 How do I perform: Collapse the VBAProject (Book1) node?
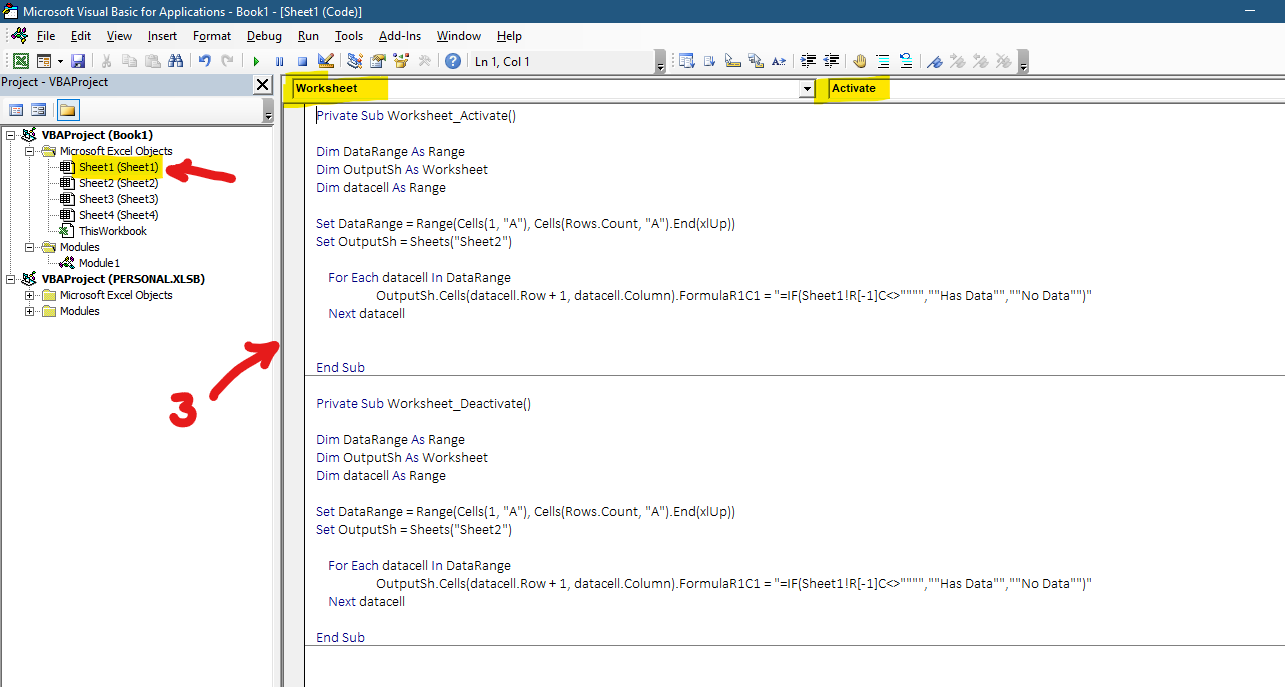pyautogui.click(x=10, y=135)
